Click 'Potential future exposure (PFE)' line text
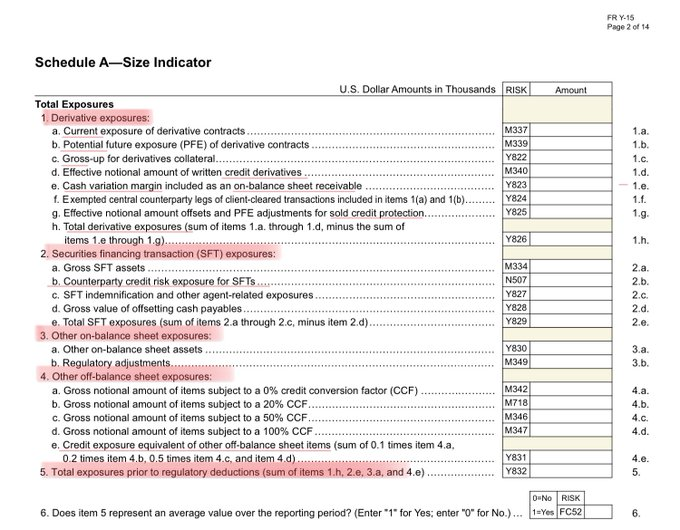Screen dimensions: 680x530 coord(186,144)
